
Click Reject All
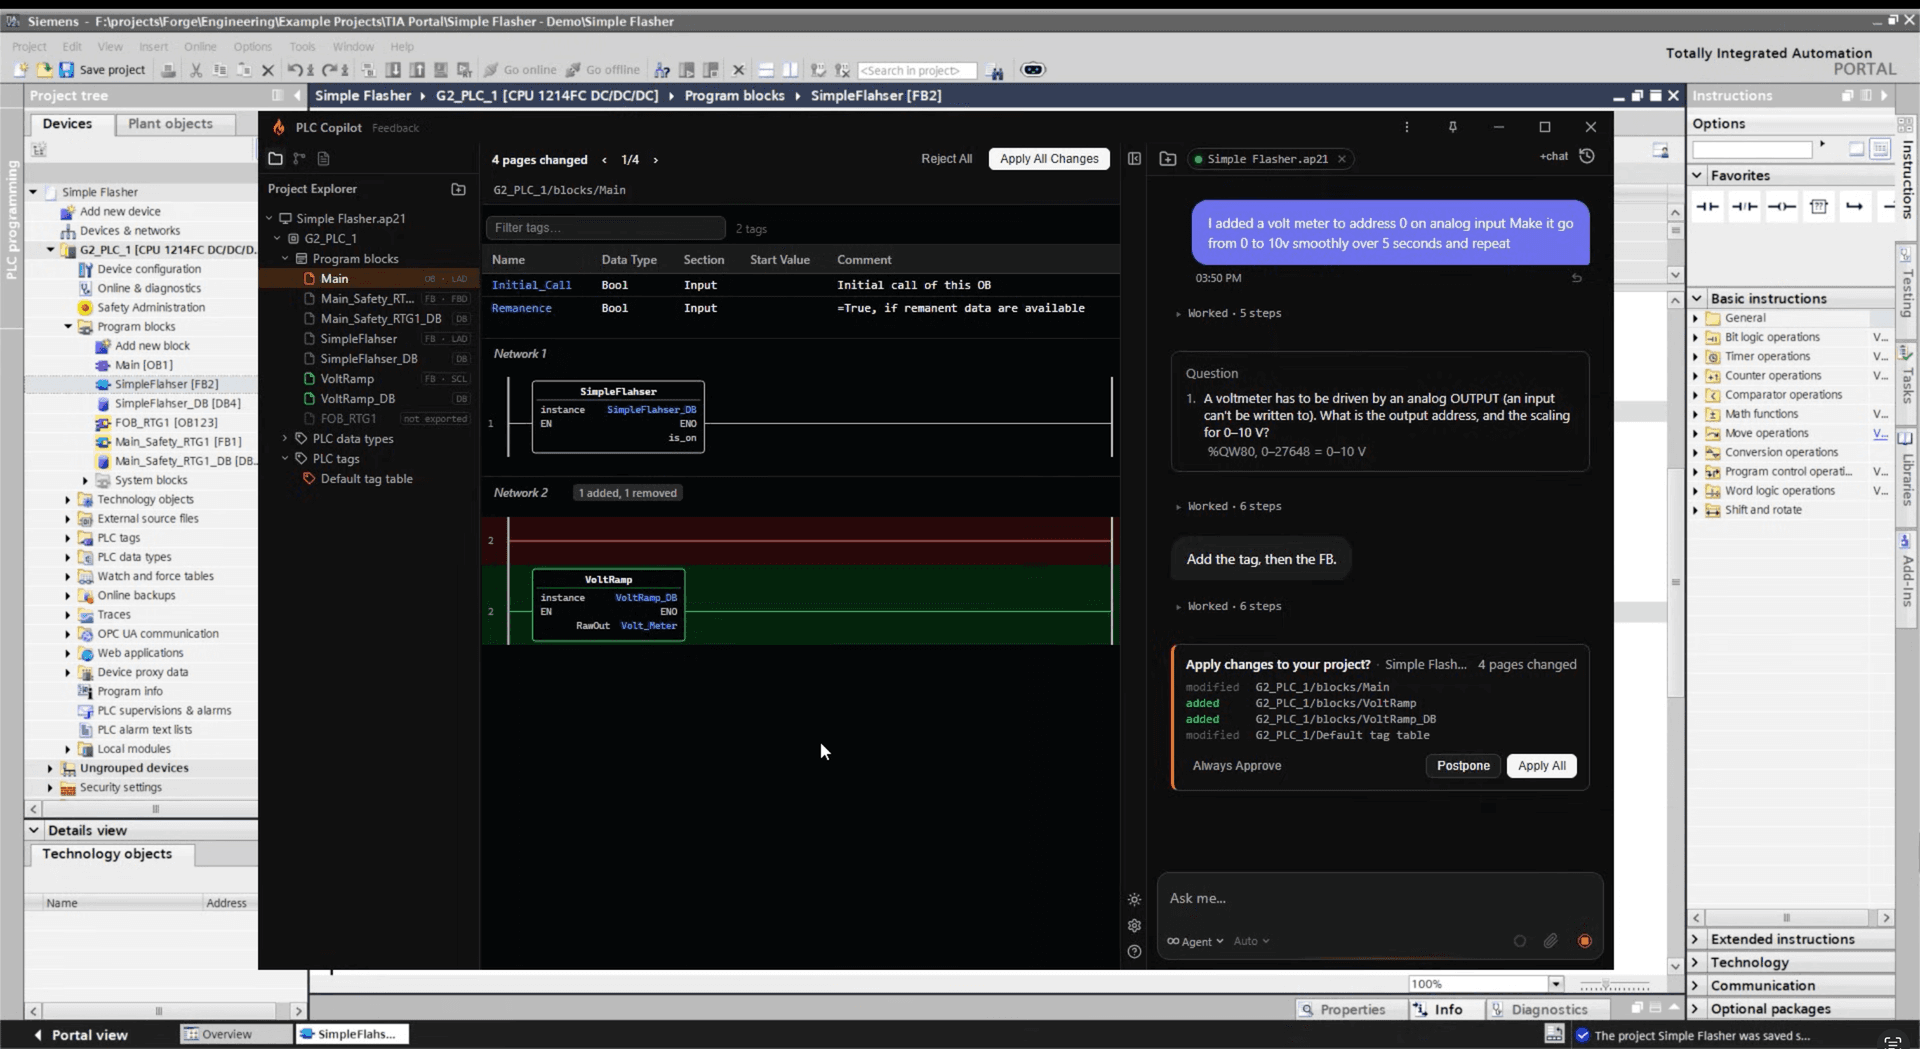(946, 159)
